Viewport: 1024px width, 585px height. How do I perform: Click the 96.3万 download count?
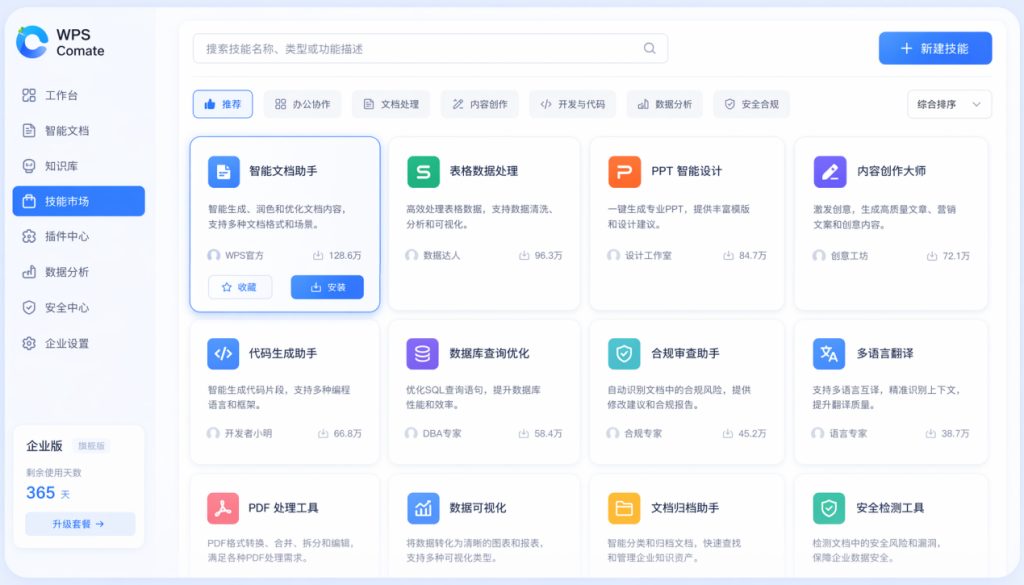541,255
